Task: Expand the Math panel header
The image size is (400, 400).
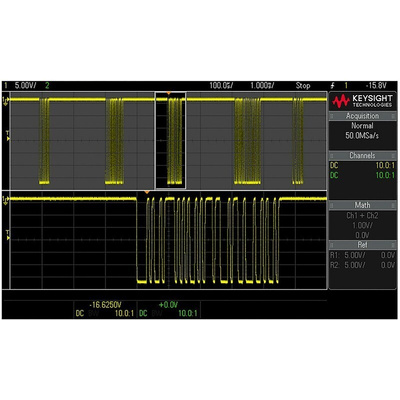Action: coord(362,205)
